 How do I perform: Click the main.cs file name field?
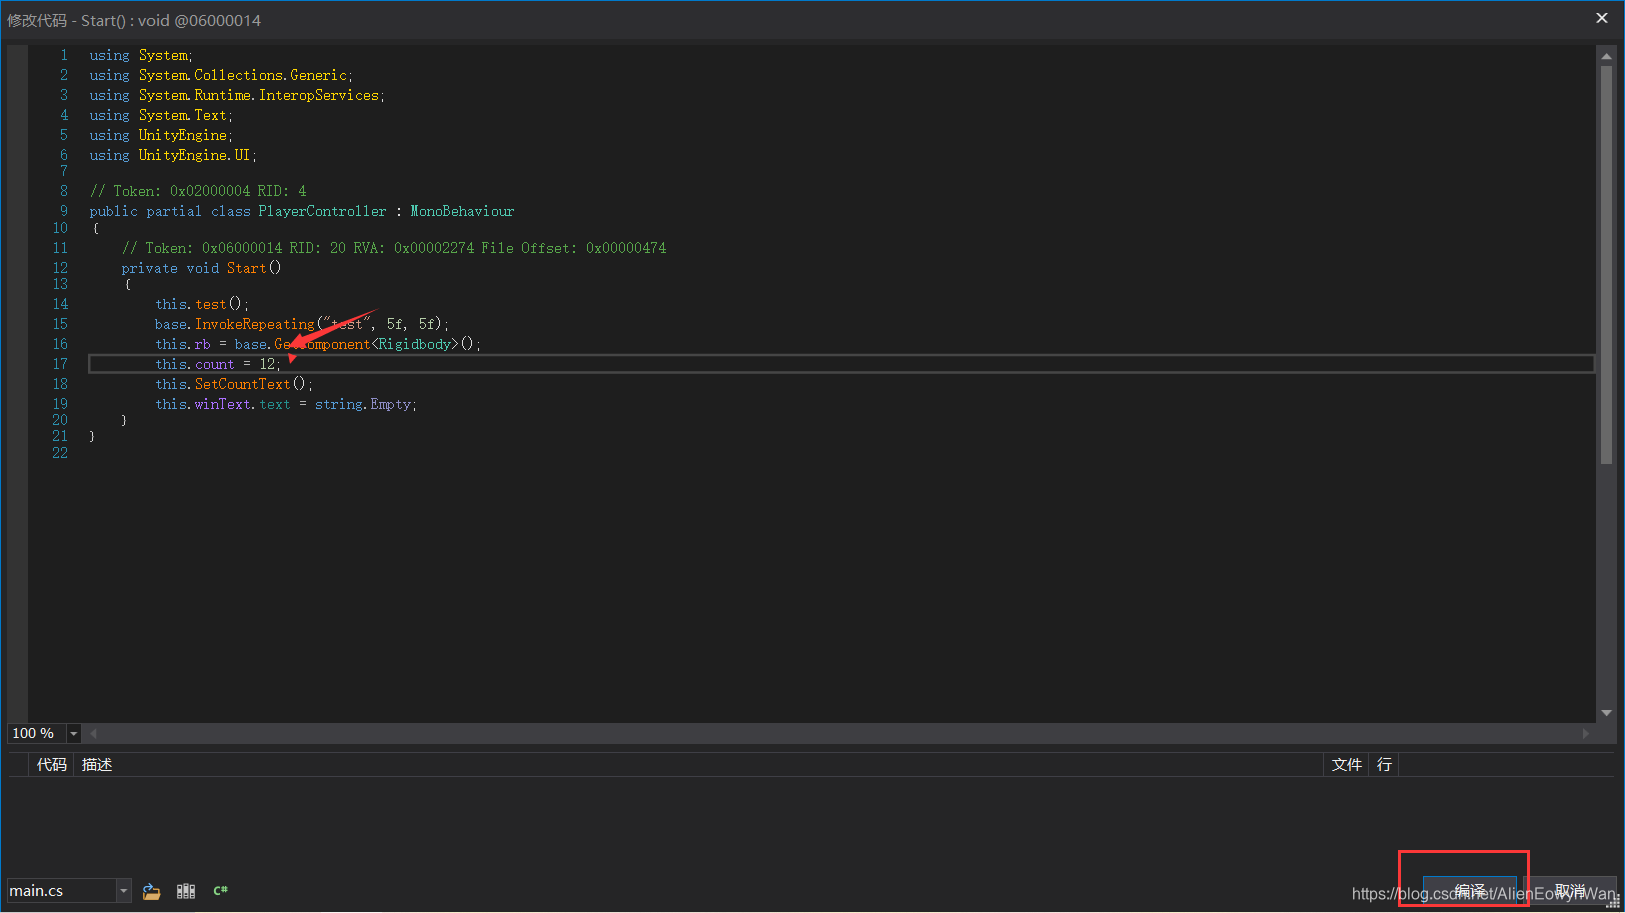click(61, 890)
